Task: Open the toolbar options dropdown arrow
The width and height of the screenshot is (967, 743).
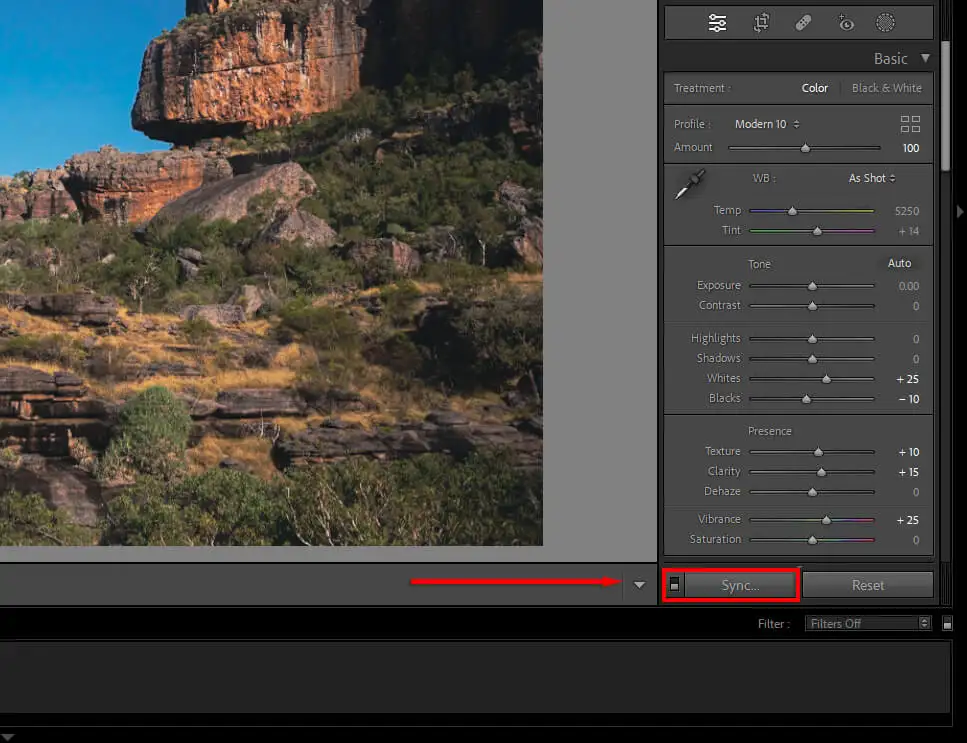Action: 639,585
